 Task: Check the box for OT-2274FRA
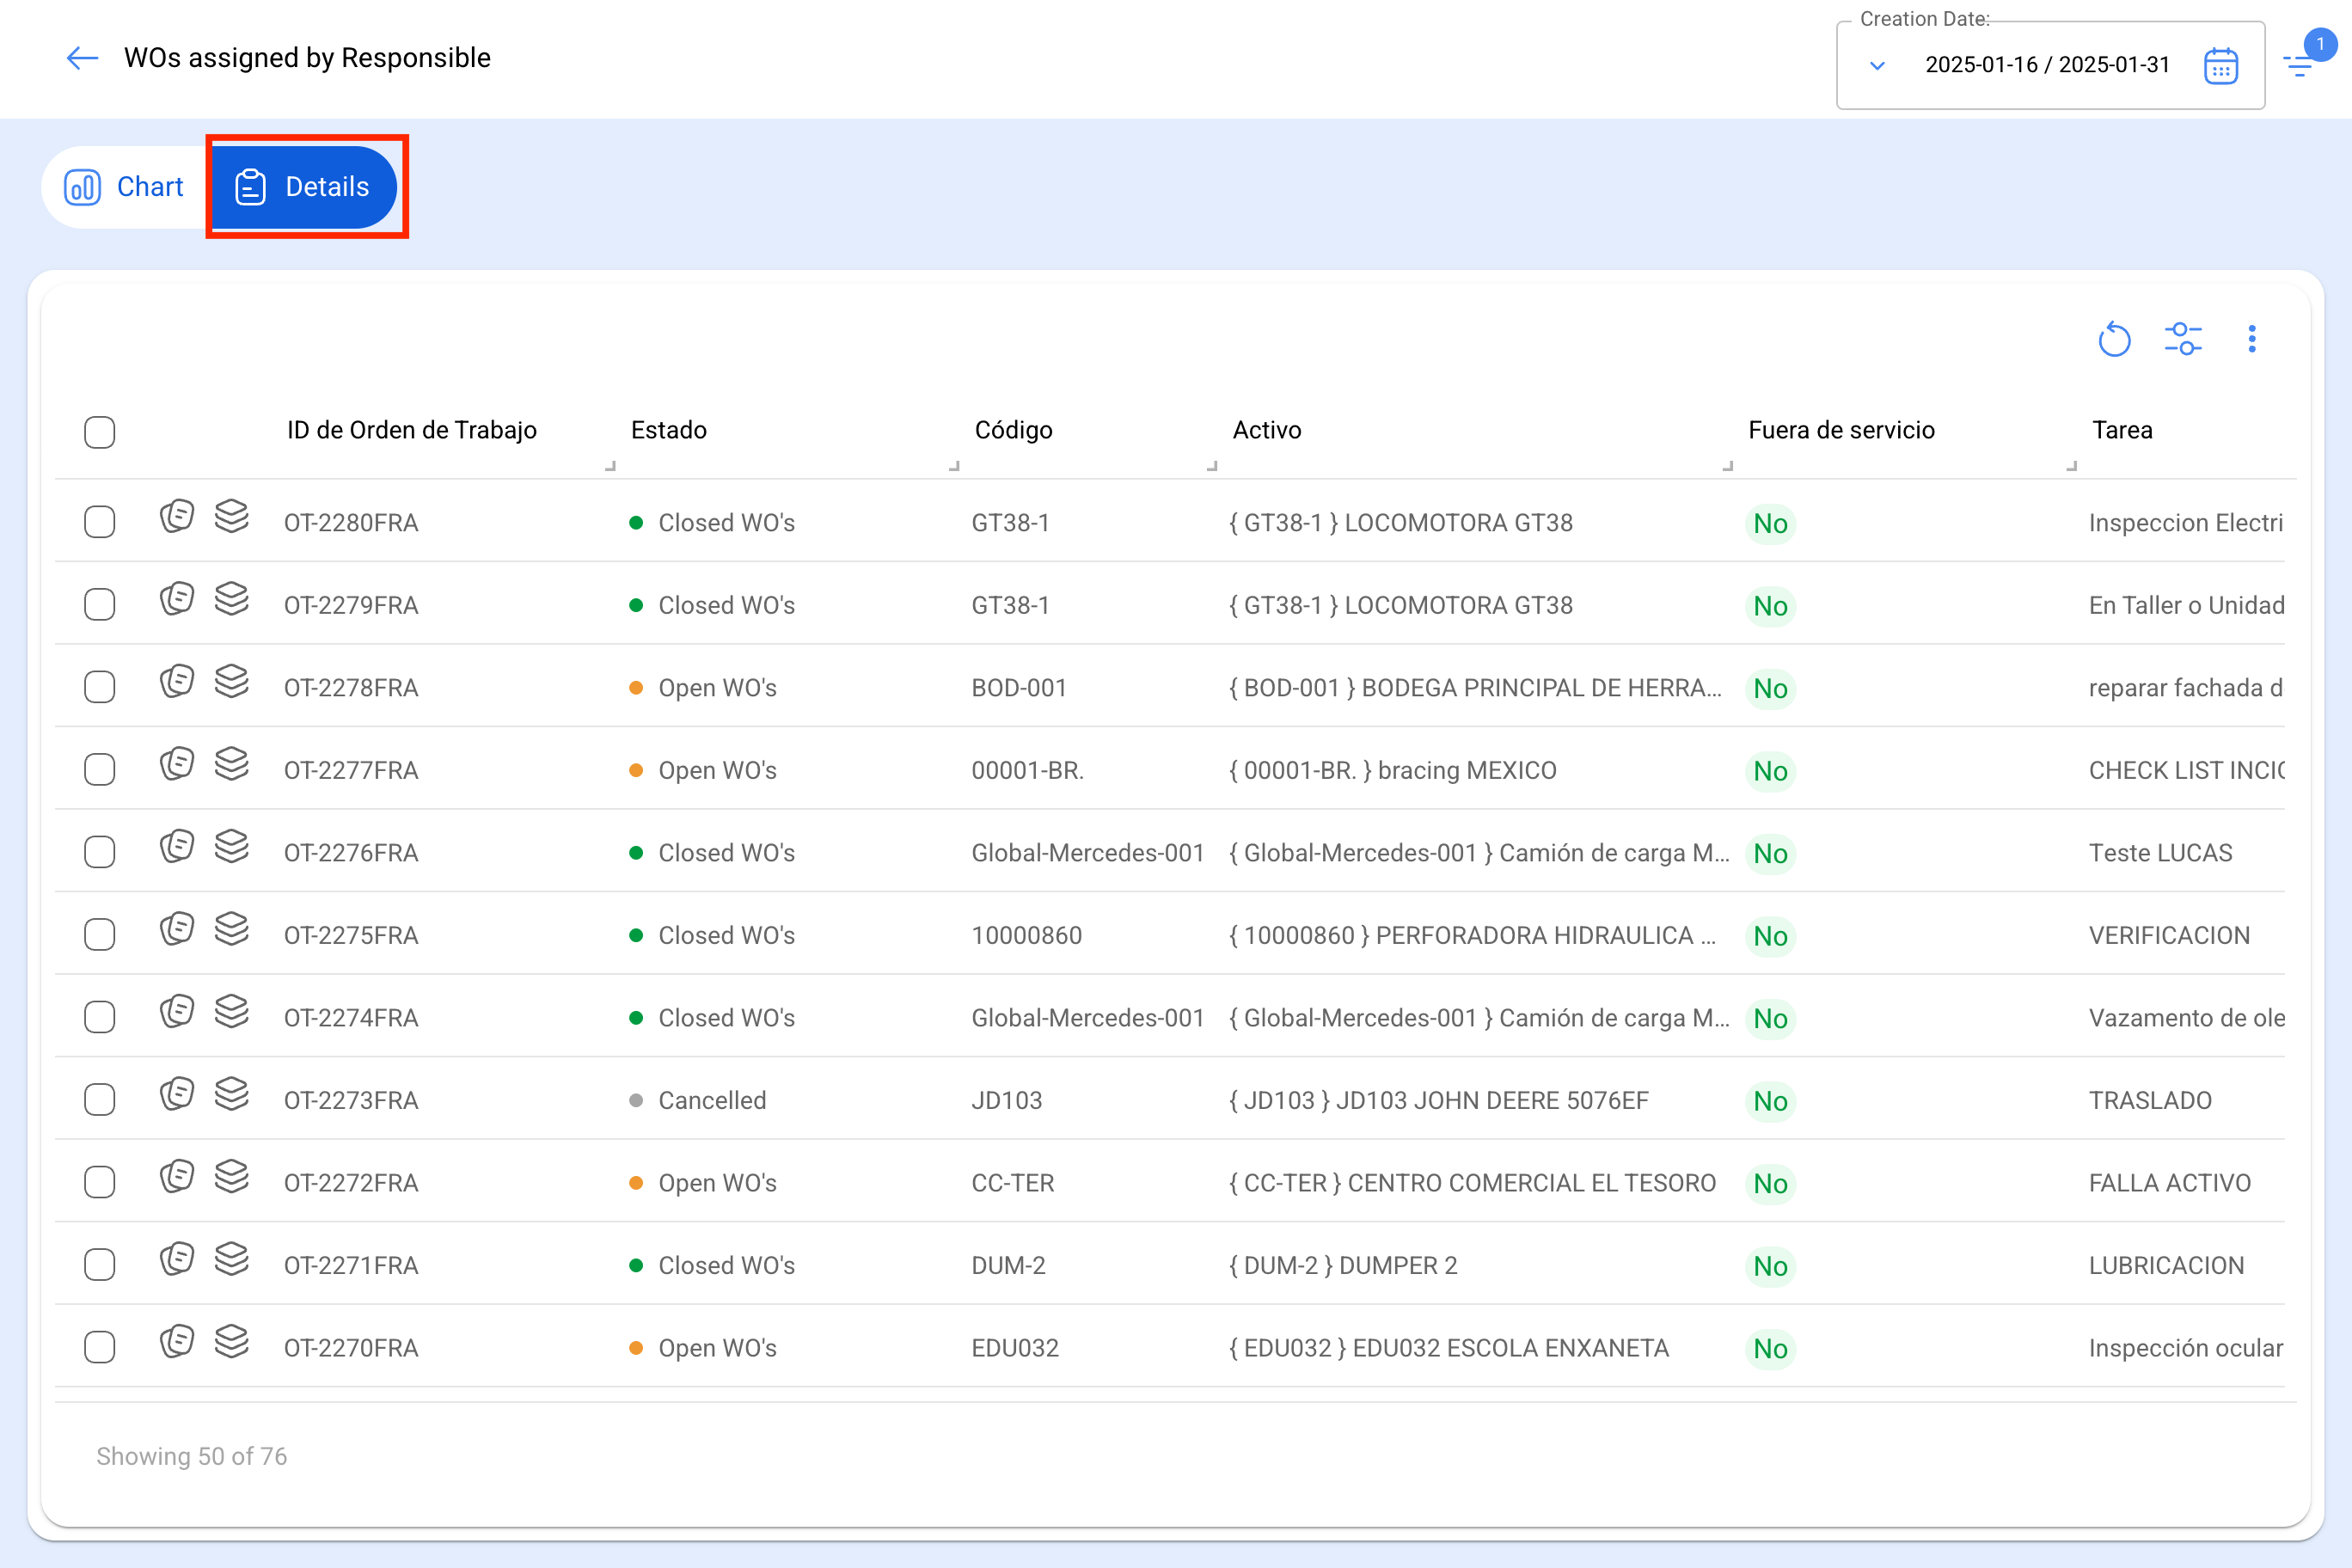(100, 1017)
